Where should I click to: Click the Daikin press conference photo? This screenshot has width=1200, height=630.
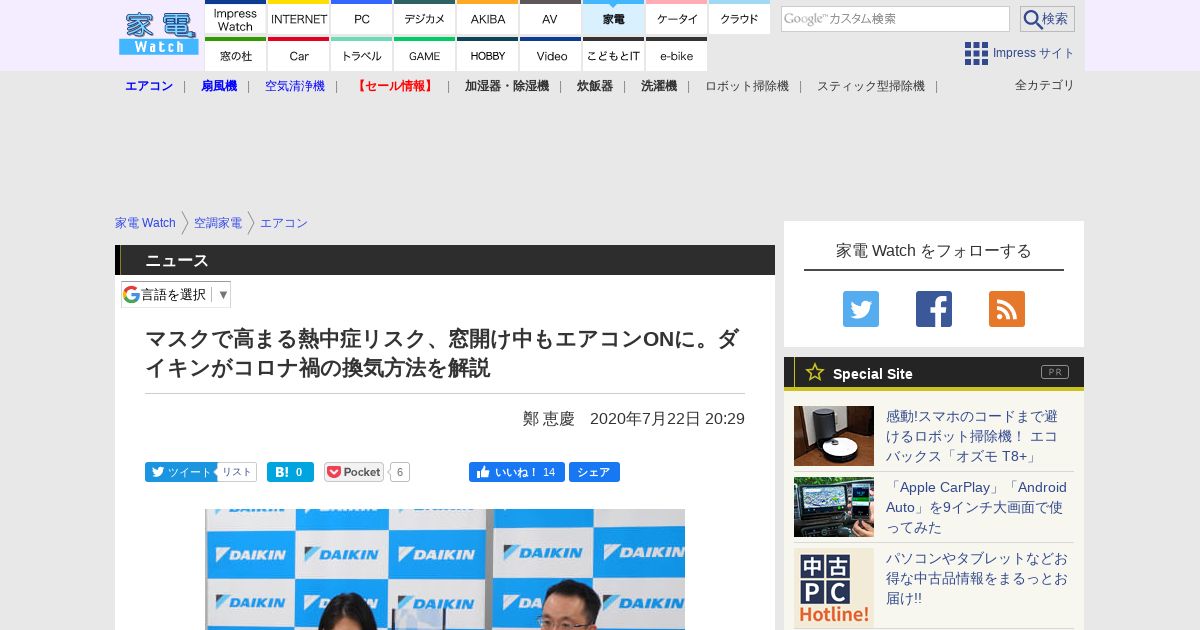(x=445, y=569)
